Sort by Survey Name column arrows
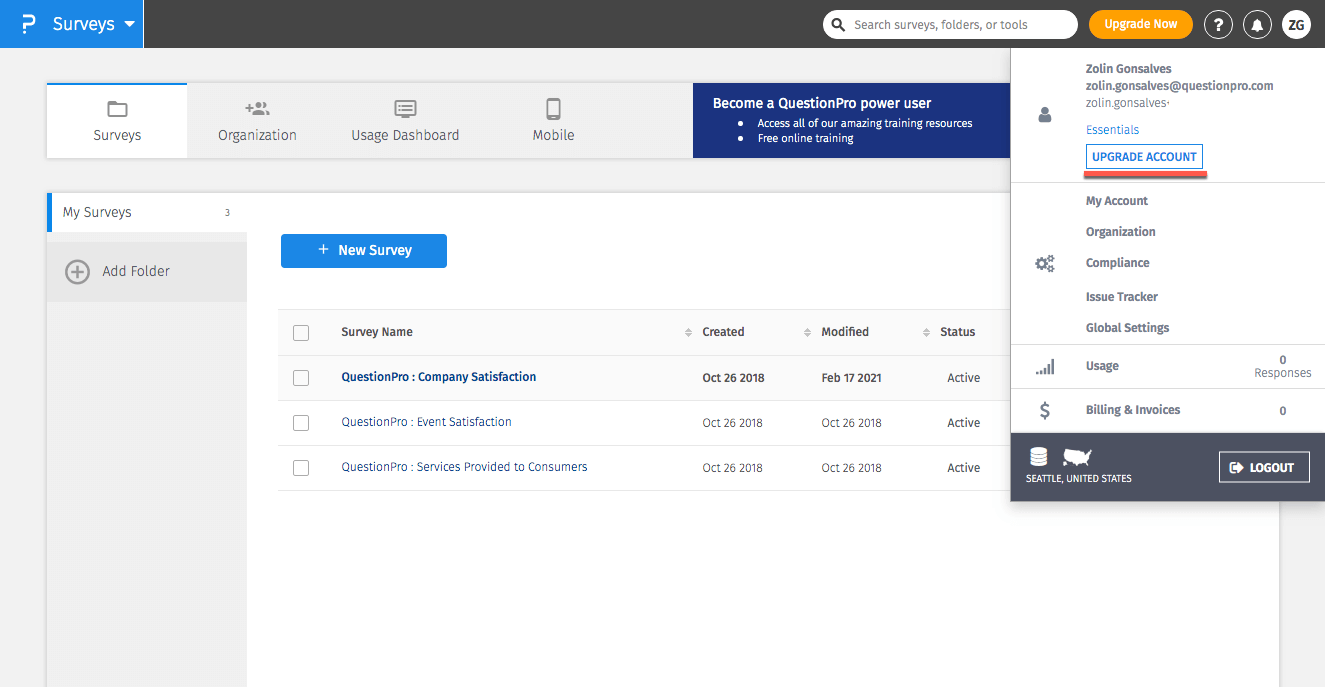The image size is (1325, 687). pyautogui.click(x=688, y=332)
